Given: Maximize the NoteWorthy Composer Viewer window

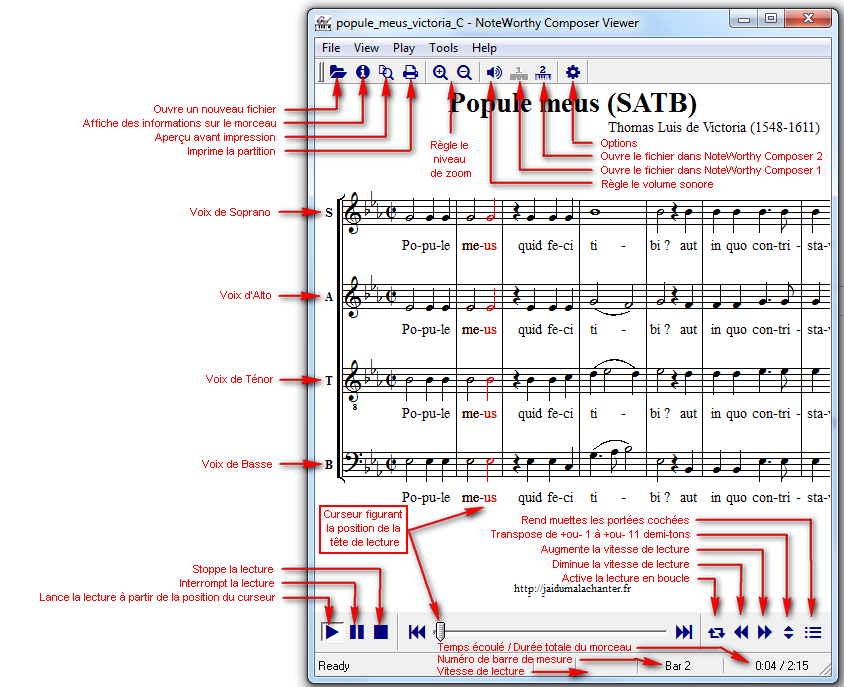Looking at the screenshot, I should pyautogui.click(x=771, y=19).
